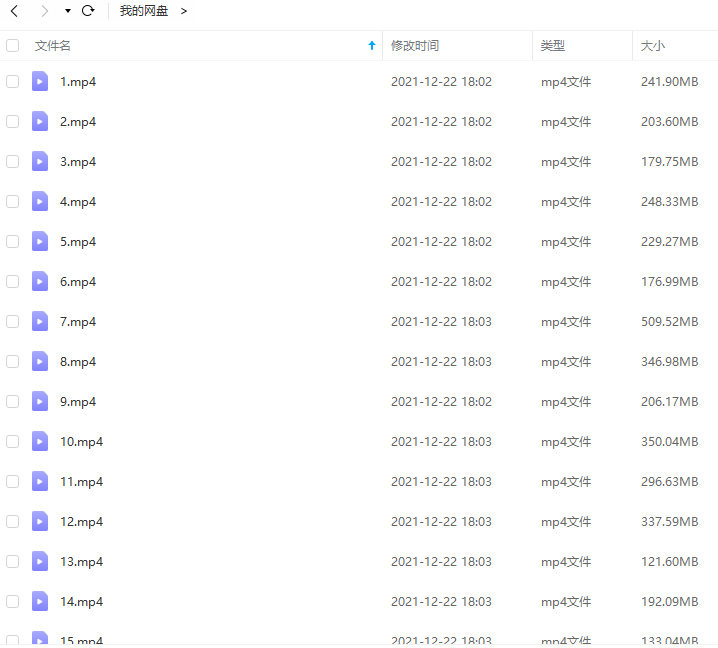The height and width of the screenshot is (648, 718).
Task: Click the video icon of 14.mp4
Action: (x=40, y=601)
